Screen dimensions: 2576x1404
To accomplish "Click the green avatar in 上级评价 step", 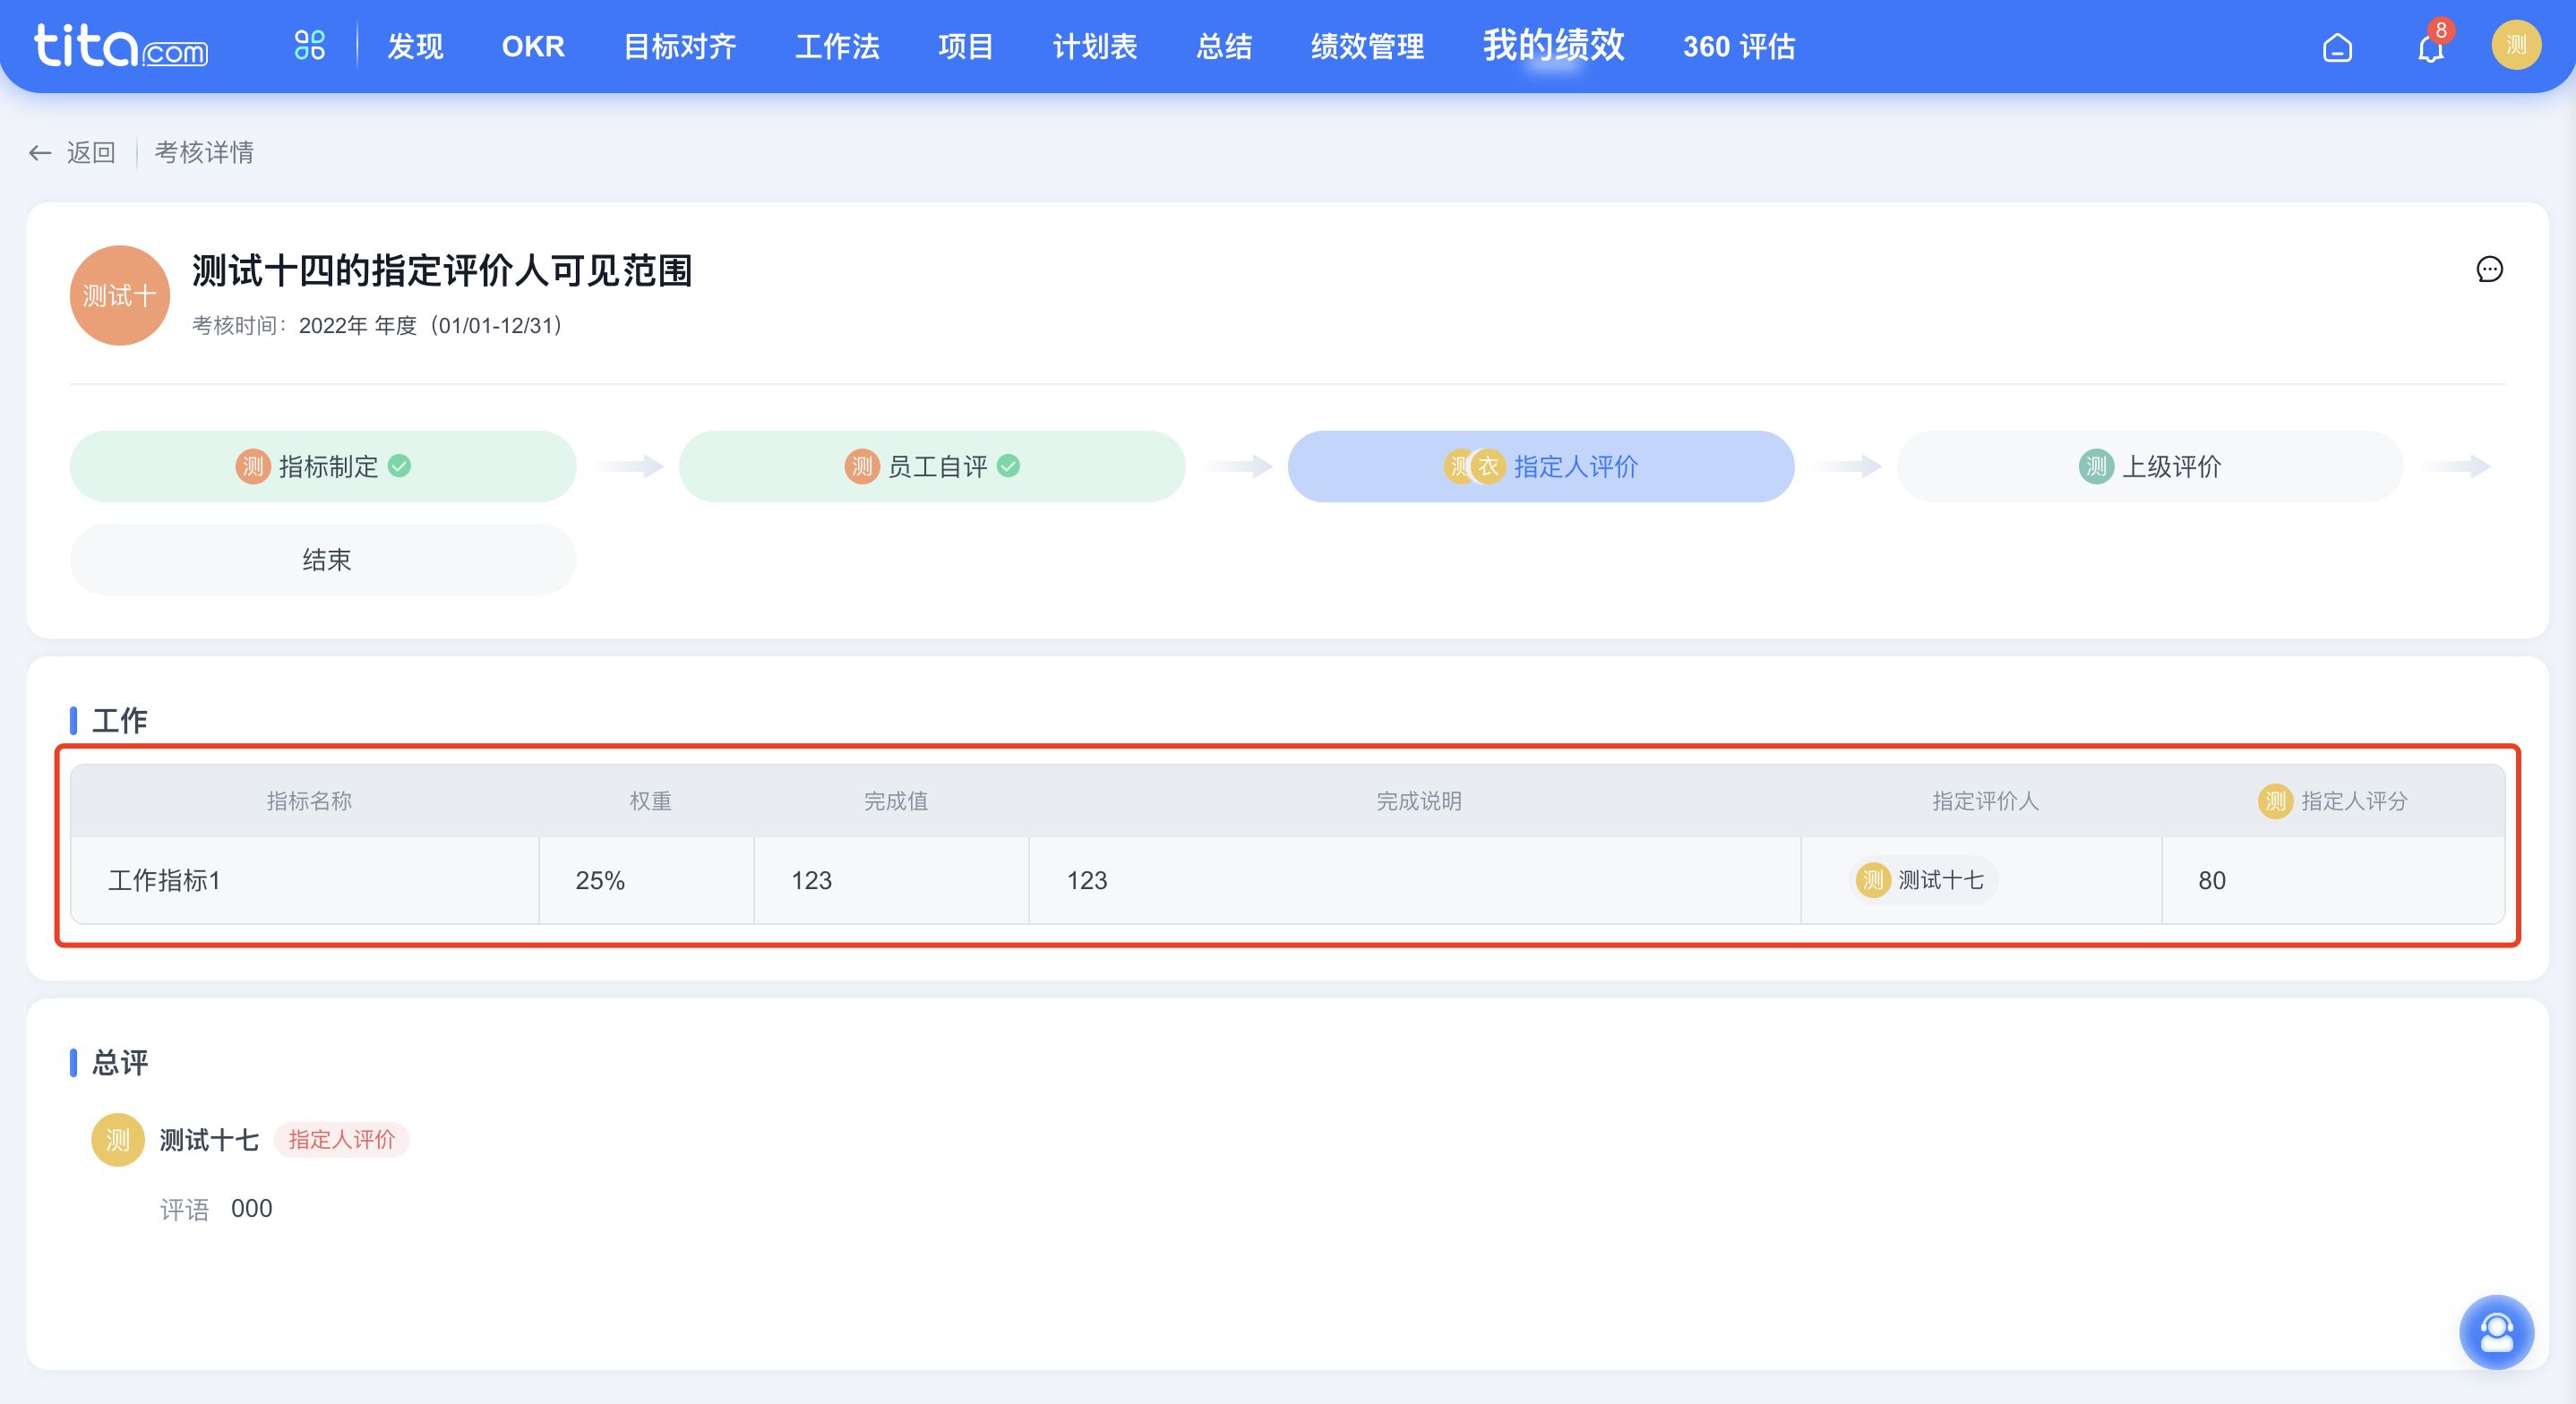I will (x=2096, y=467).
